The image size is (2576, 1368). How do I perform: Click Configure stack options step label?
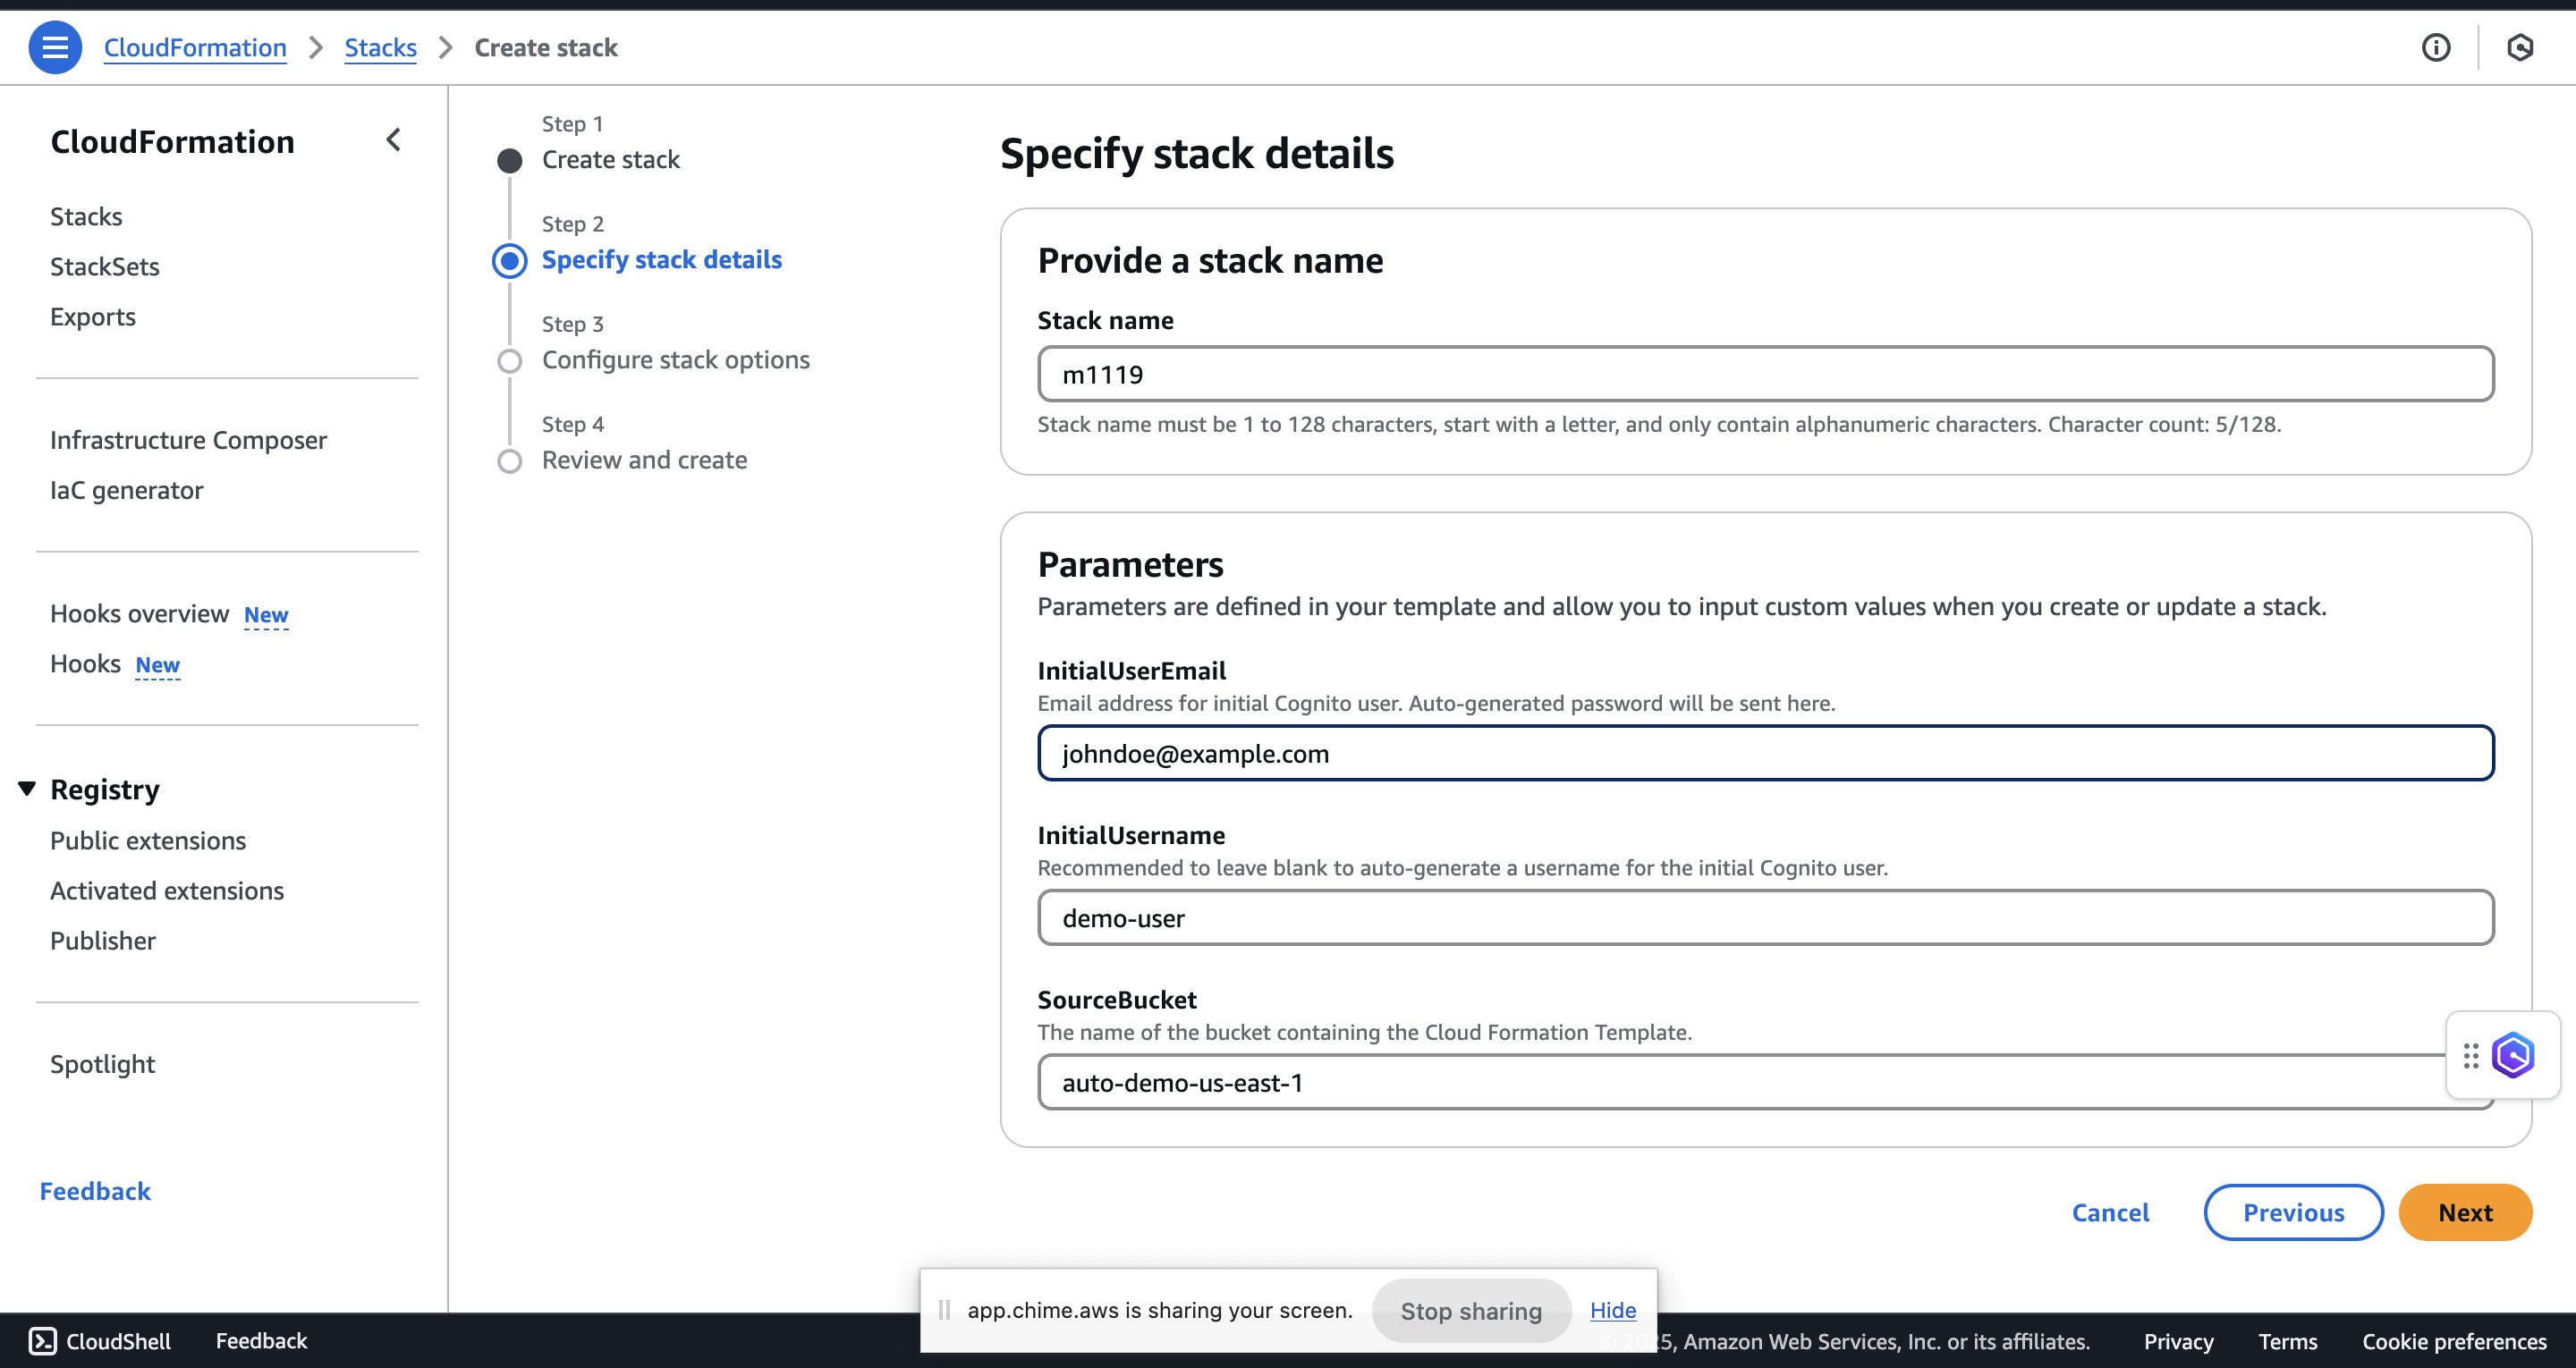click(x=676, y=359)
